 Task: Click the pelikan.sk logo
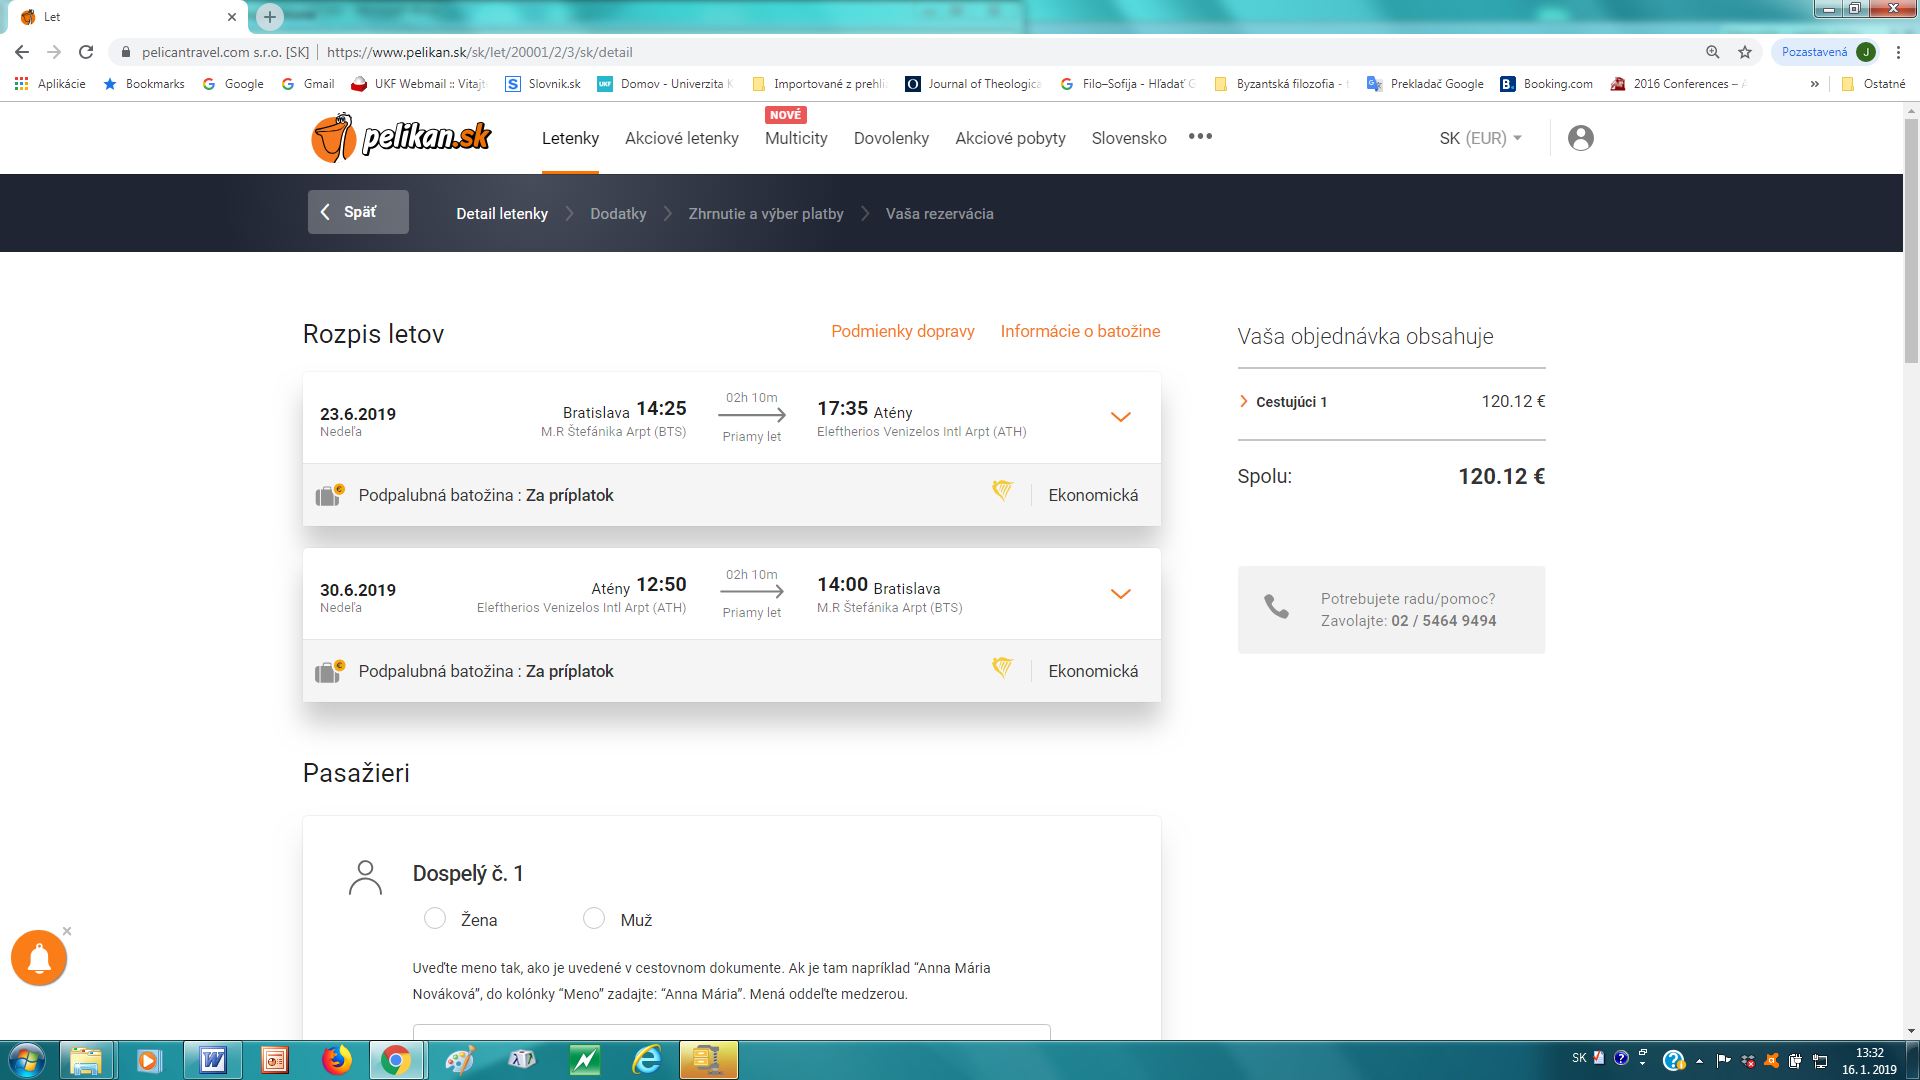click(401, 138)
